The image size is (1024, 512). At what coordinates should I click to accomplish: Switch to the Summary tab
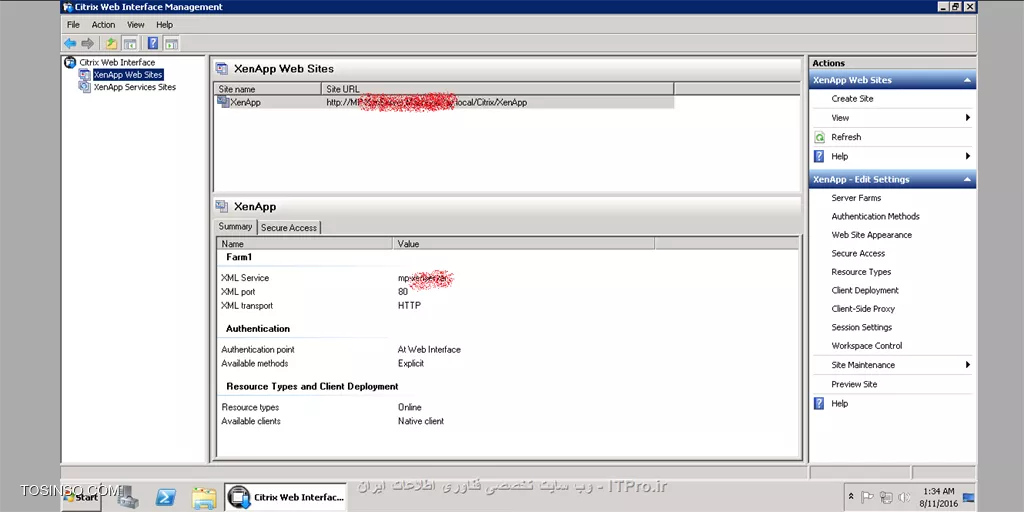click(235, 227)
